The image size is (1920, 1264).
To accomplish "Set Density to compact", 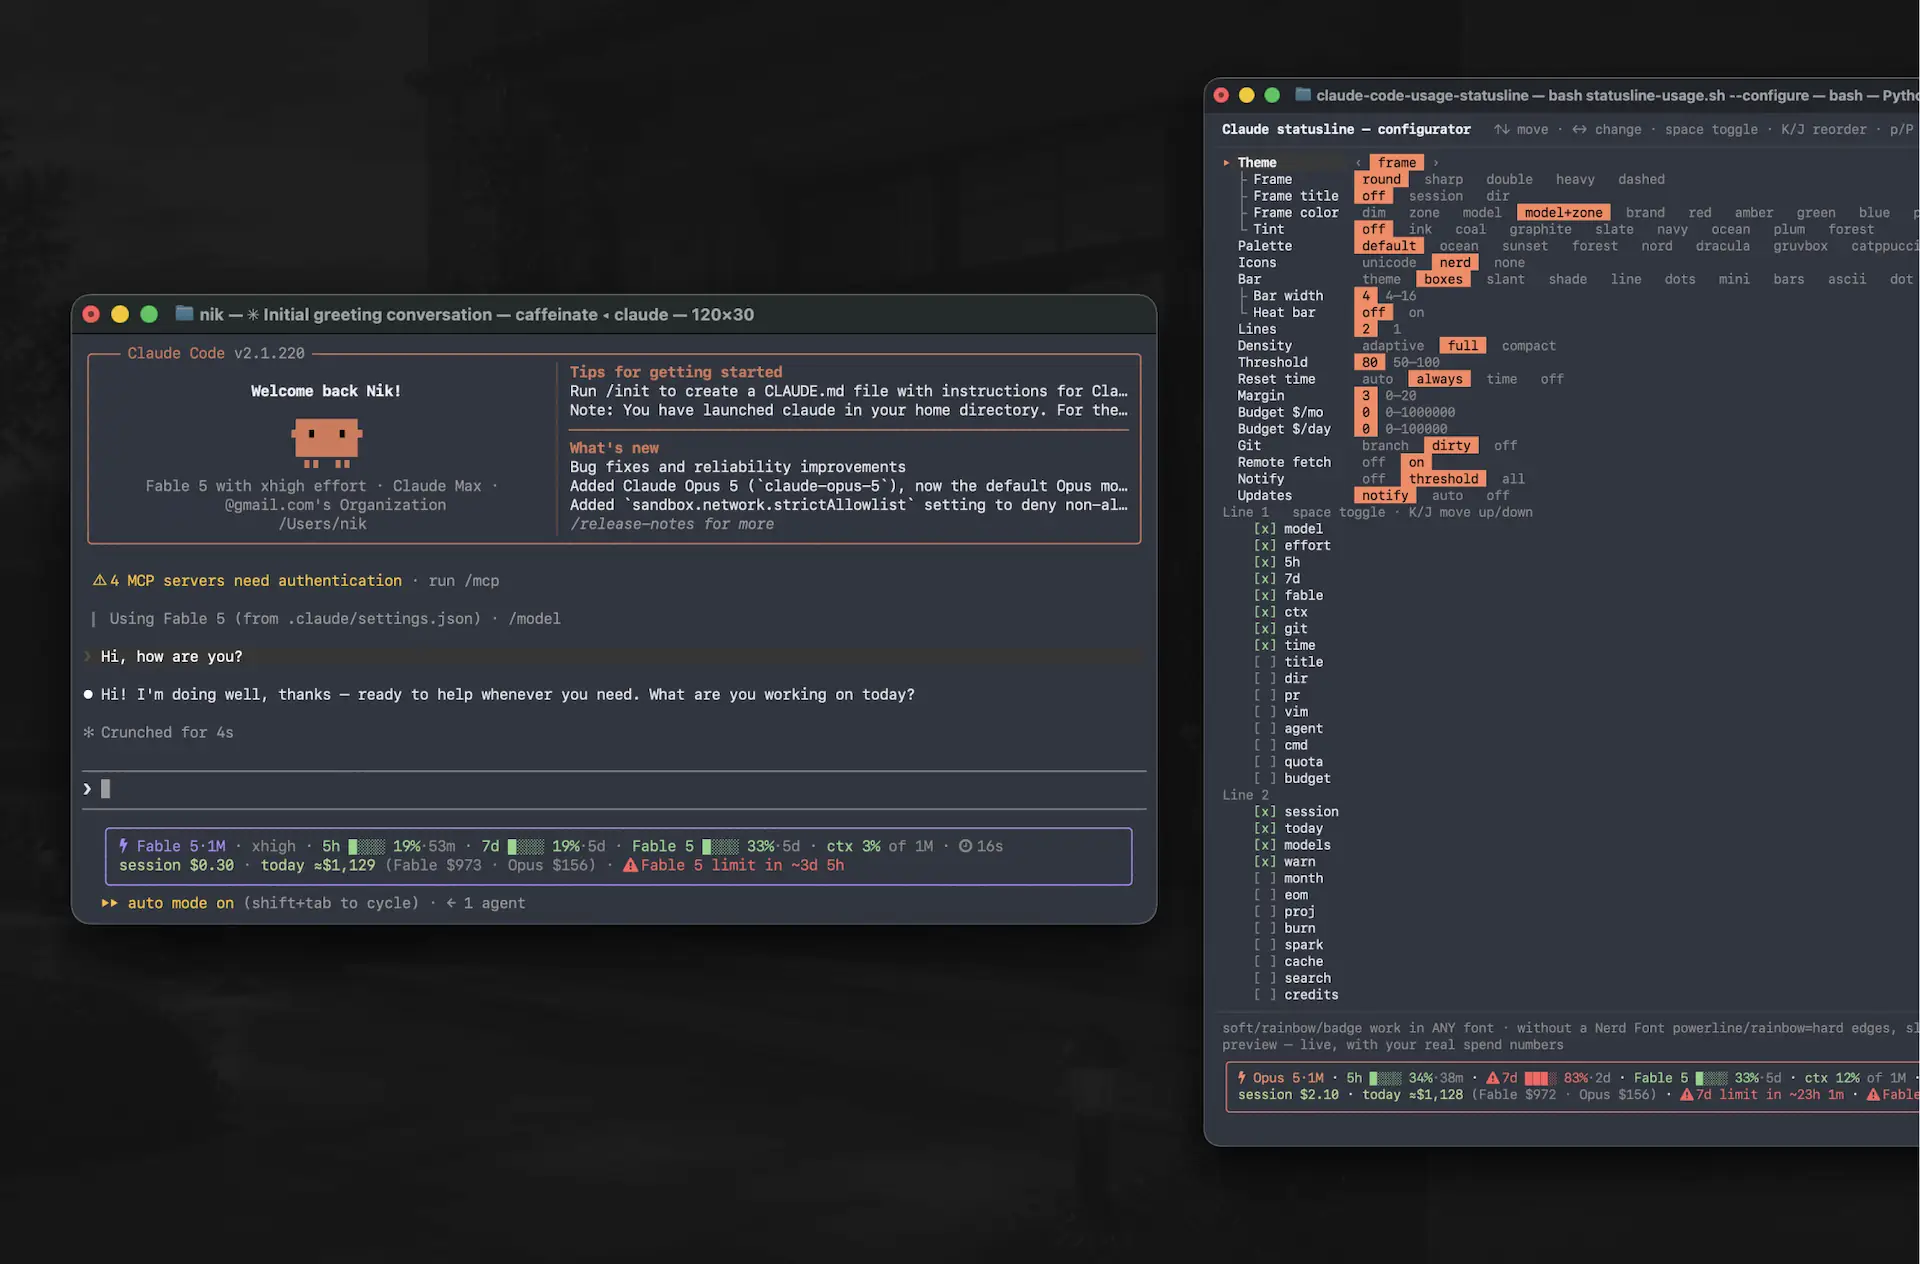I will point(1529,346).
